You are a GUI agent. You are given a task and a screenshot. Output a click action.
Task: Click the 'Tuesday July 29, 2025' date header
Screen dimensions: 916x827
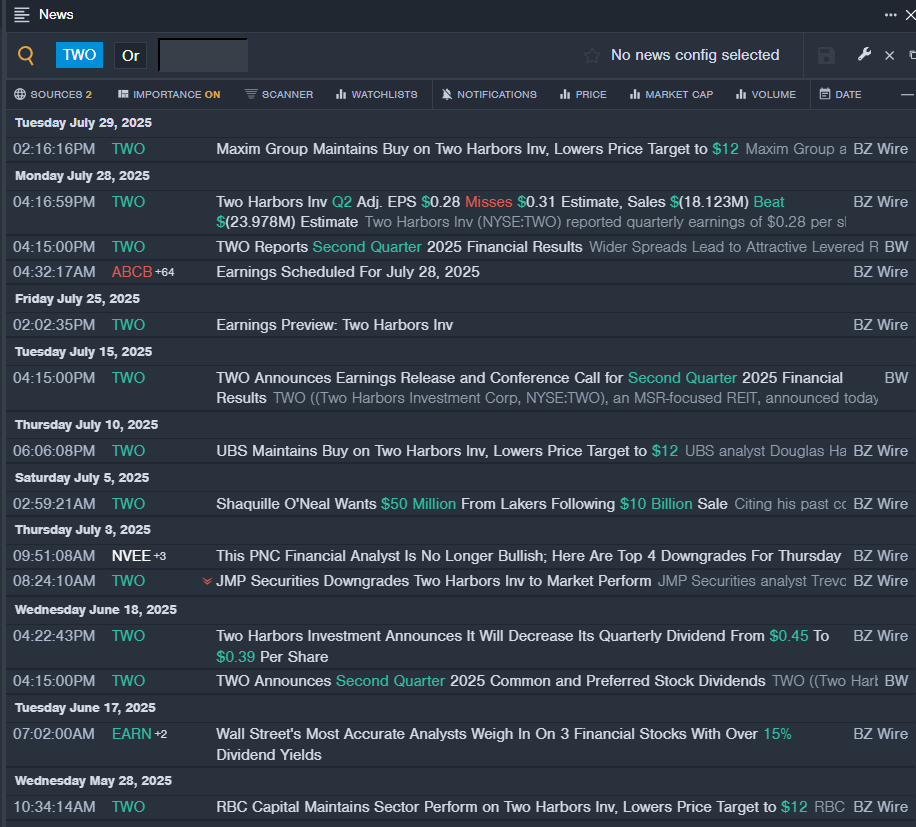[84, 123]
